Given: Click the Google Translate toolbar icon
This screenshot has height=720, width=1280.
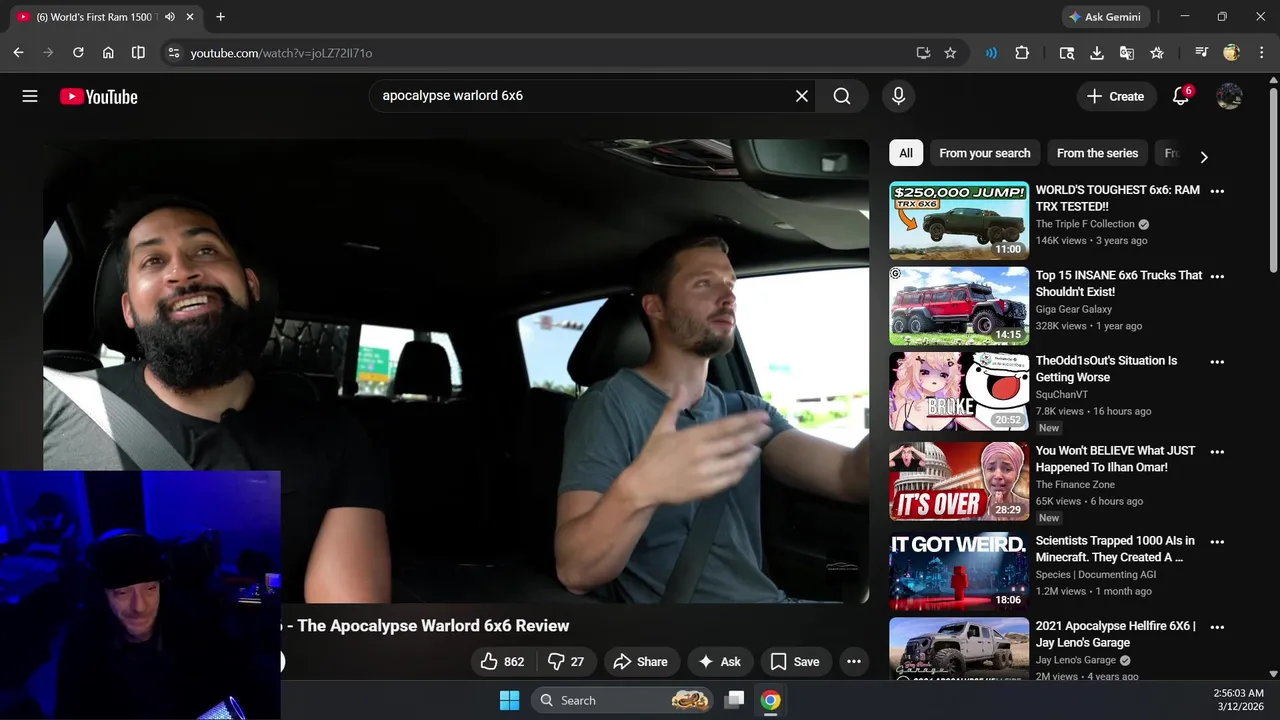Looking at the screenshot, I should click(x=1127, y=53).
